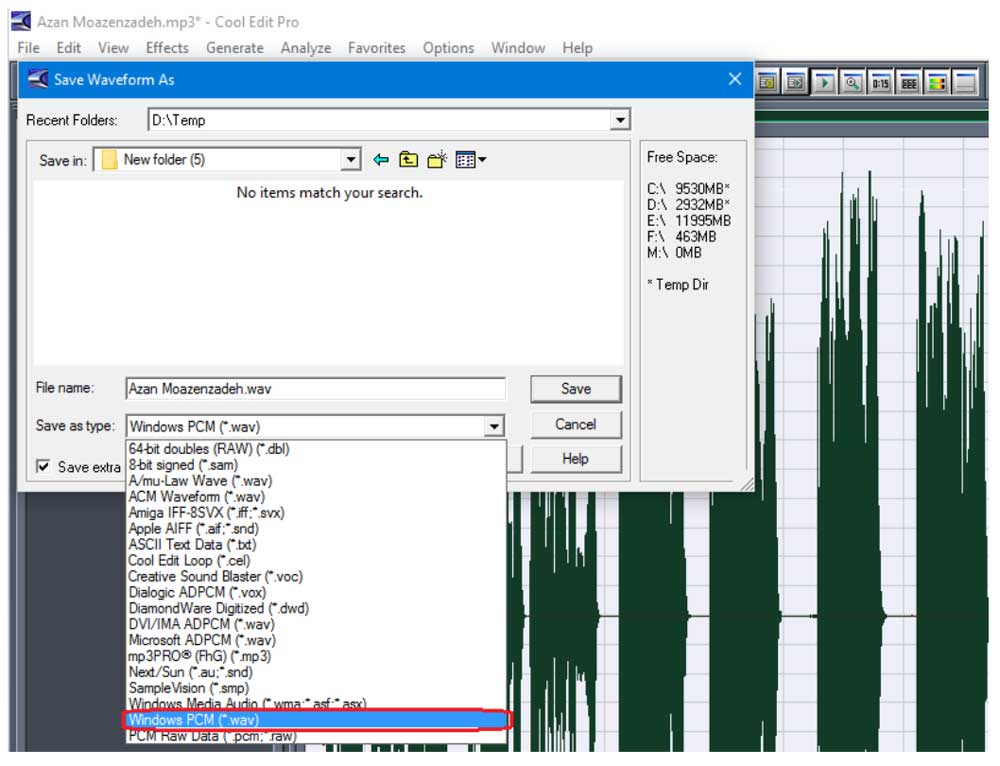This screenshot has width=1000, height=766.
Task: Create a new folder in the save dialog
Action: (x=437, y=160)
